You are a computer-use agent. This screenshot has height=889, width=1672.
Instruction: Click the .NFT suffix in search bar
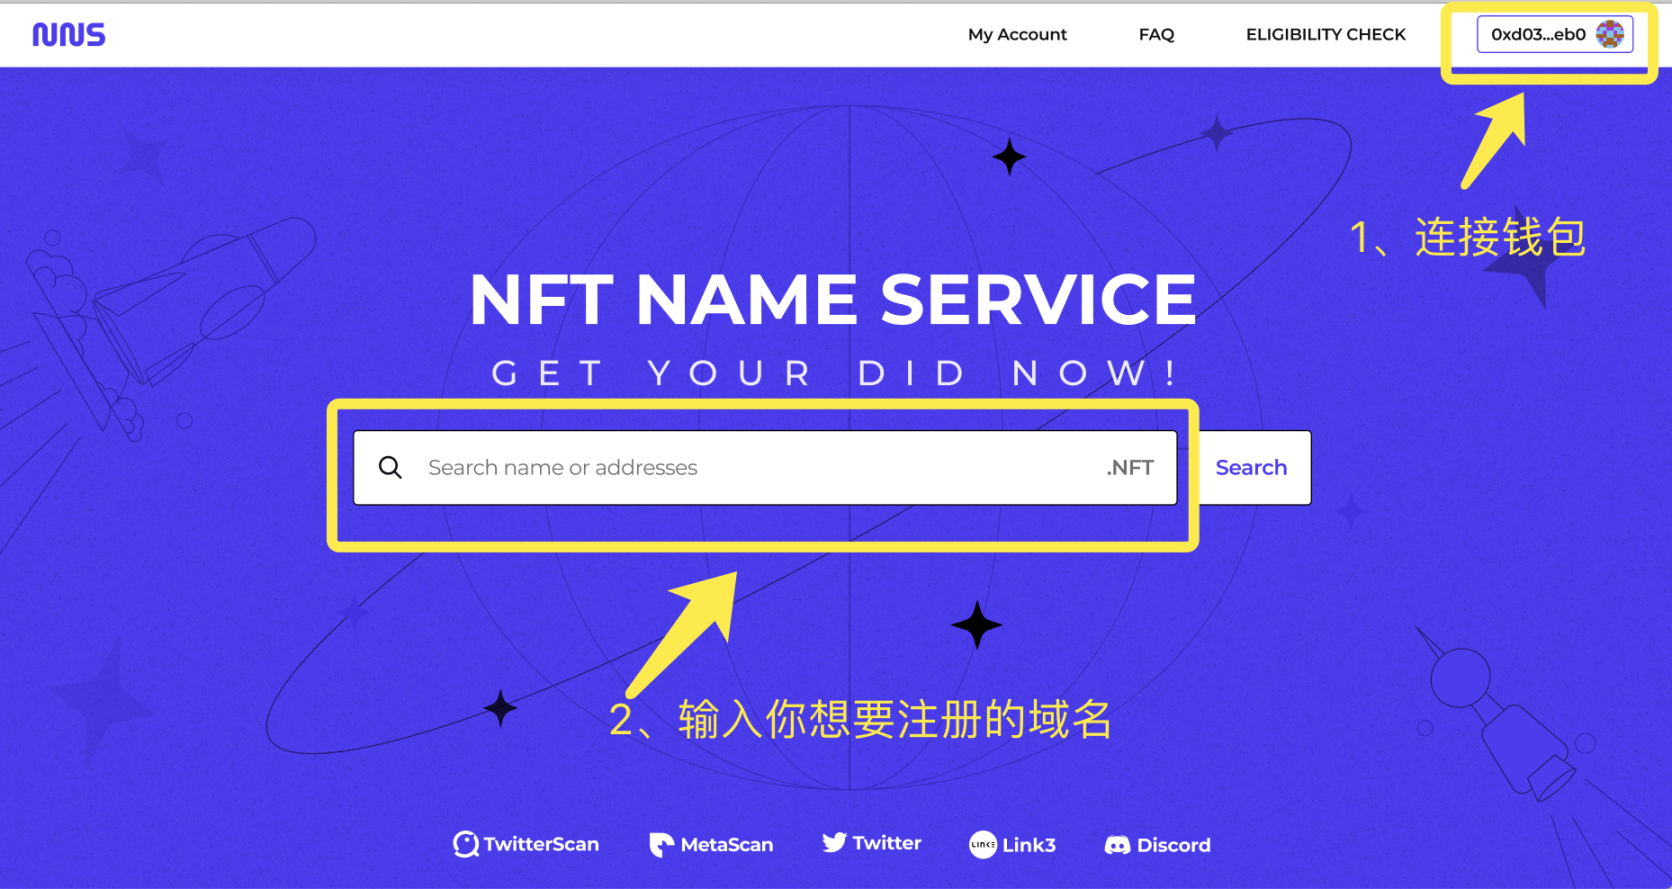click(x=1130, y=468)
